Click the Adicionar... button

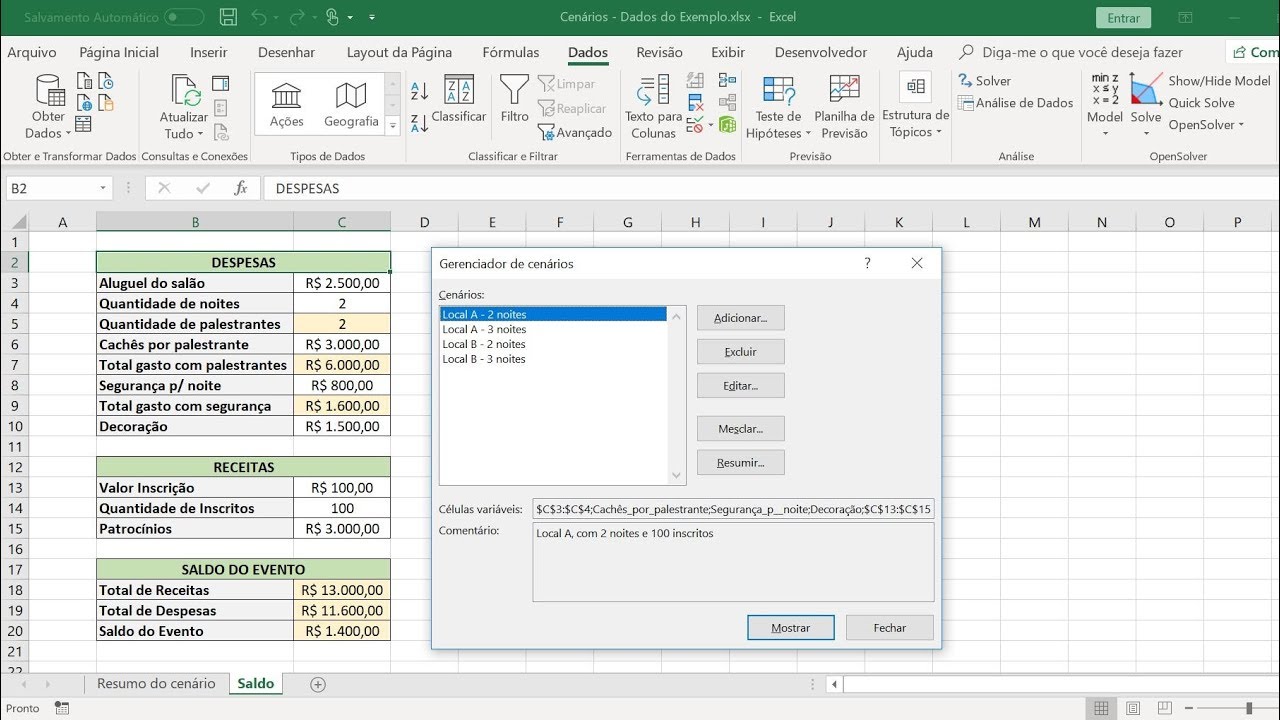pyautogui.click(x=740, y=318)
